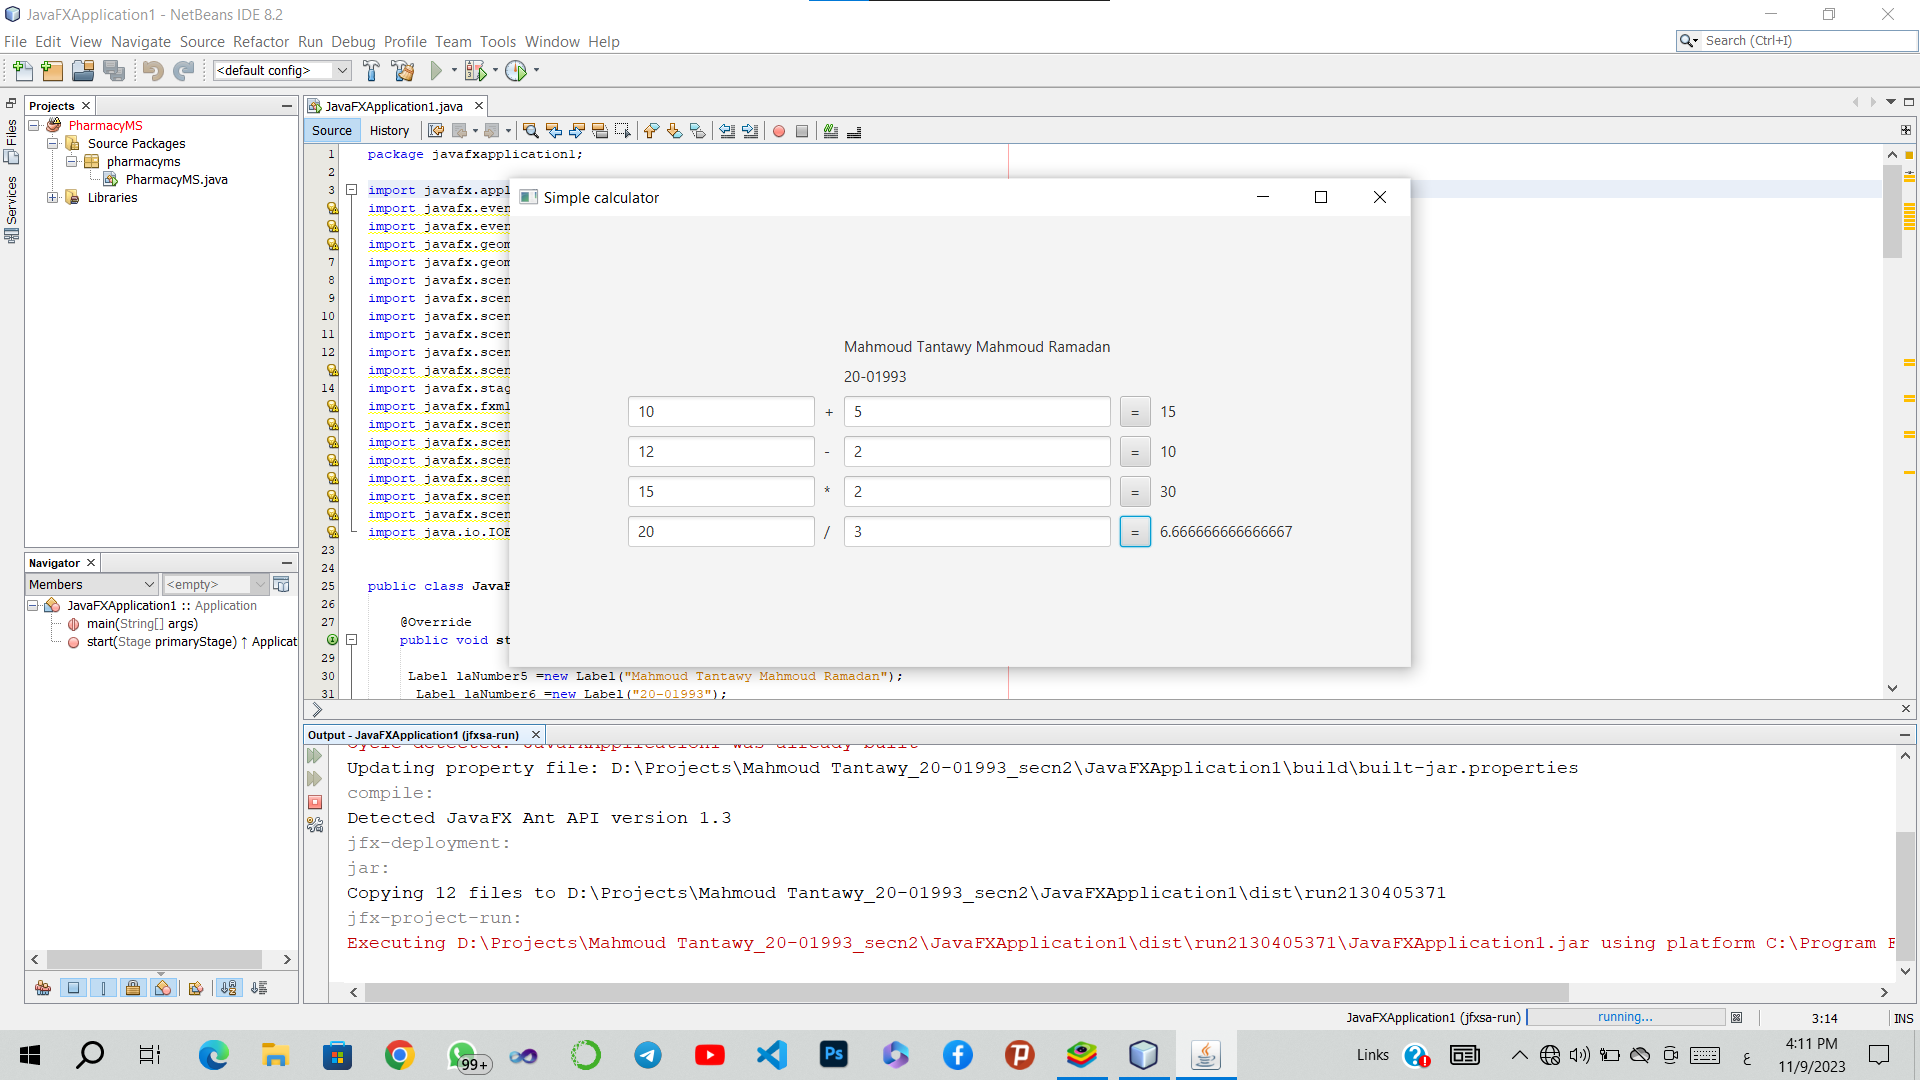Toggle Show Inherited Members in Navigator

click(x=43, y=988)
